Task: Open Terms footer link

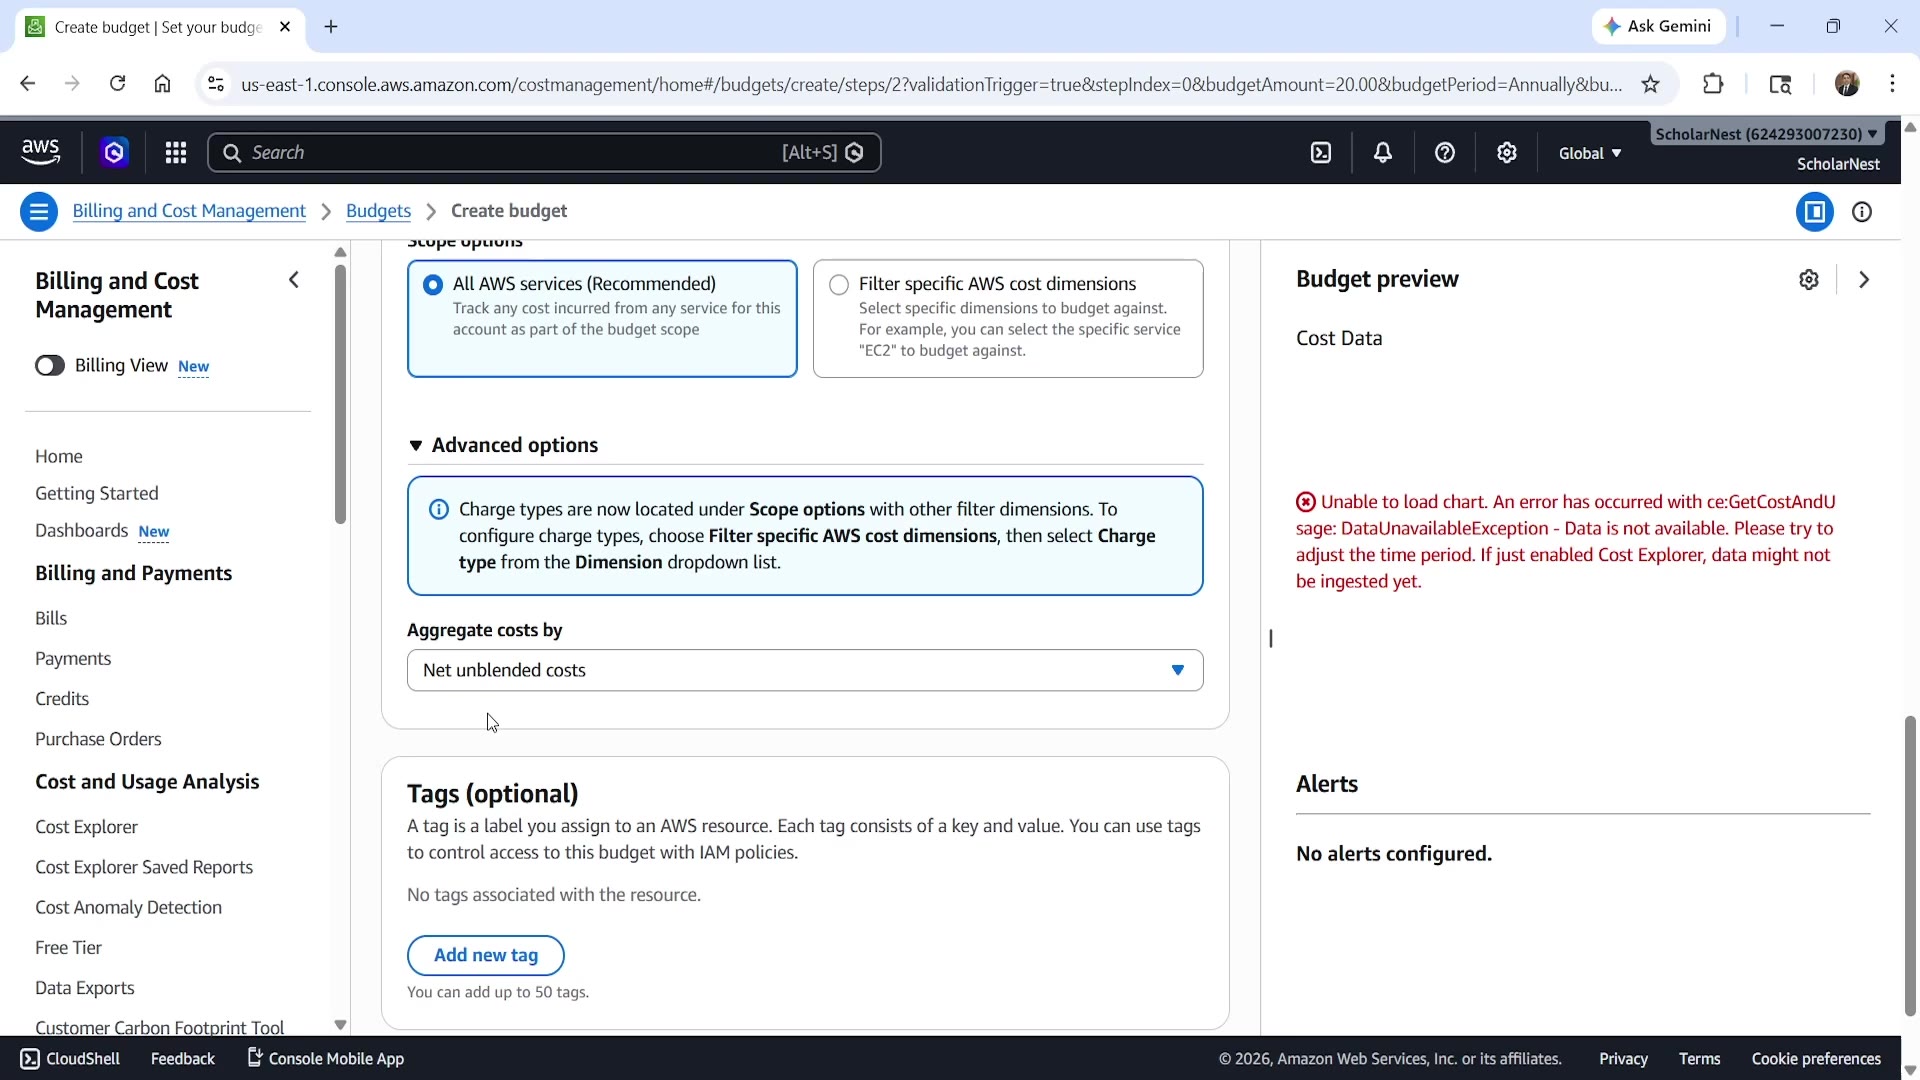Action: pyautogui.click(x=1699, y=1059)
